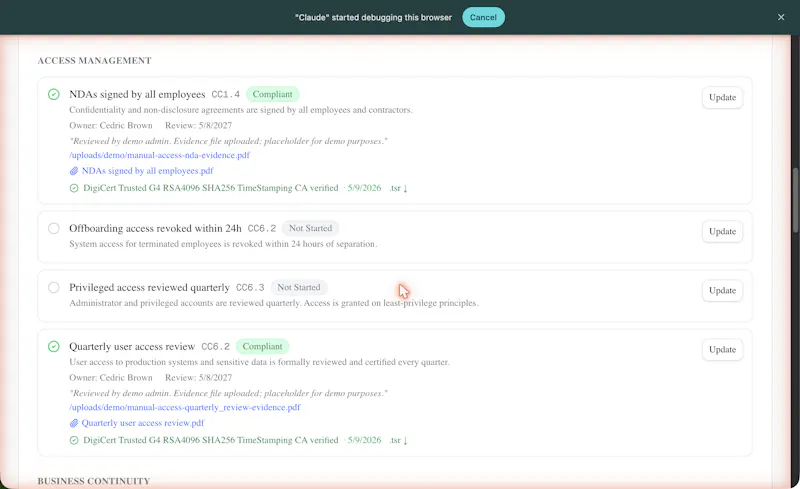
Task: Click the verified check icon in NDAs DigiCert row
Action: coord(74,188)
